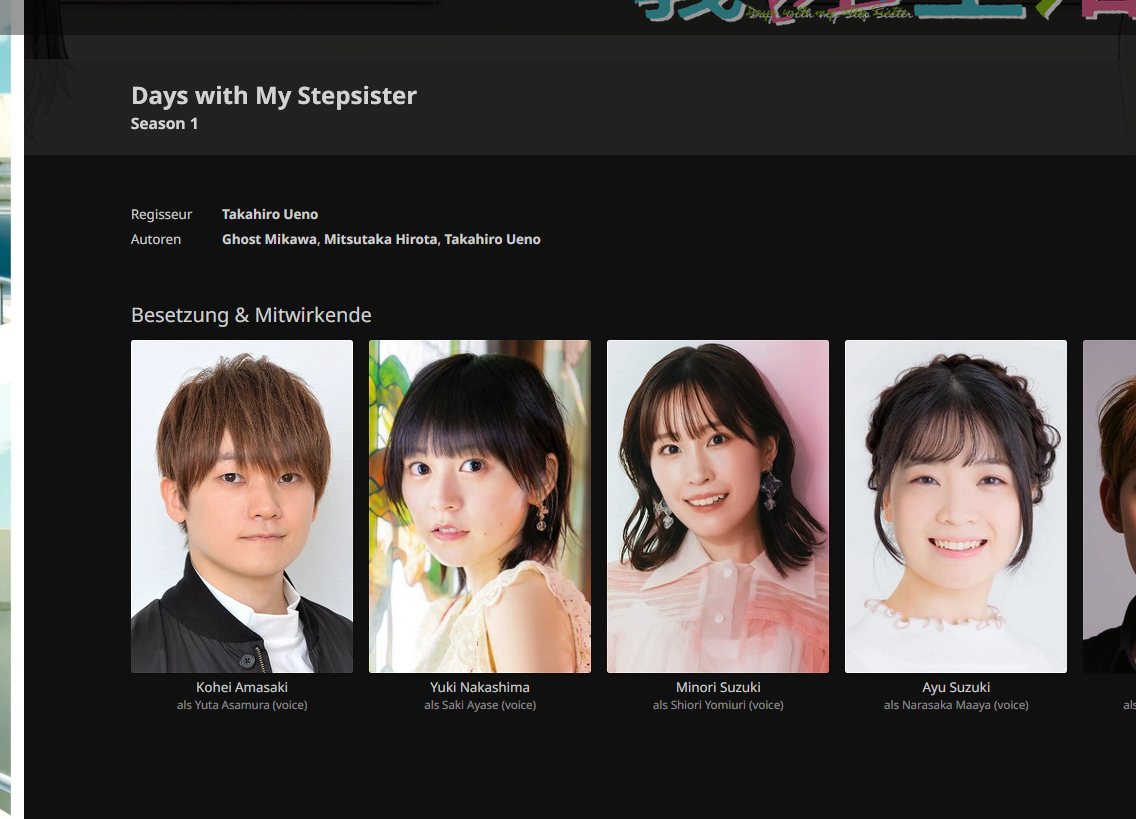
Task: Click the Ayu Suzuki name caption
Action: pyautogui.click(x=955, y=687)
